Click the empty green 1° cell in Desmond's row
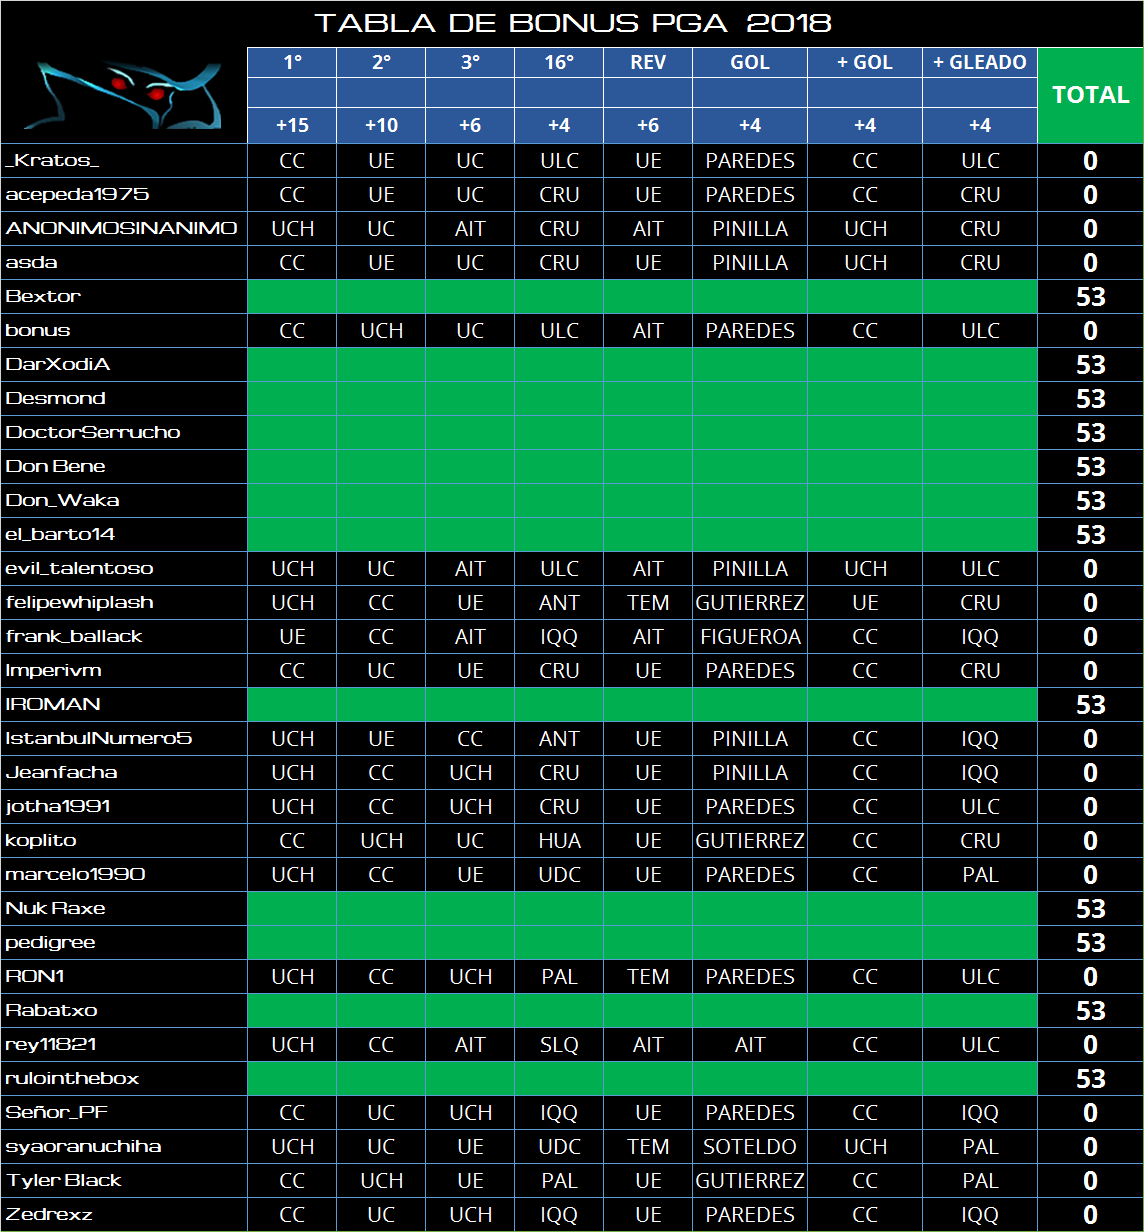 pyautogui.click(x=292, y=398)
